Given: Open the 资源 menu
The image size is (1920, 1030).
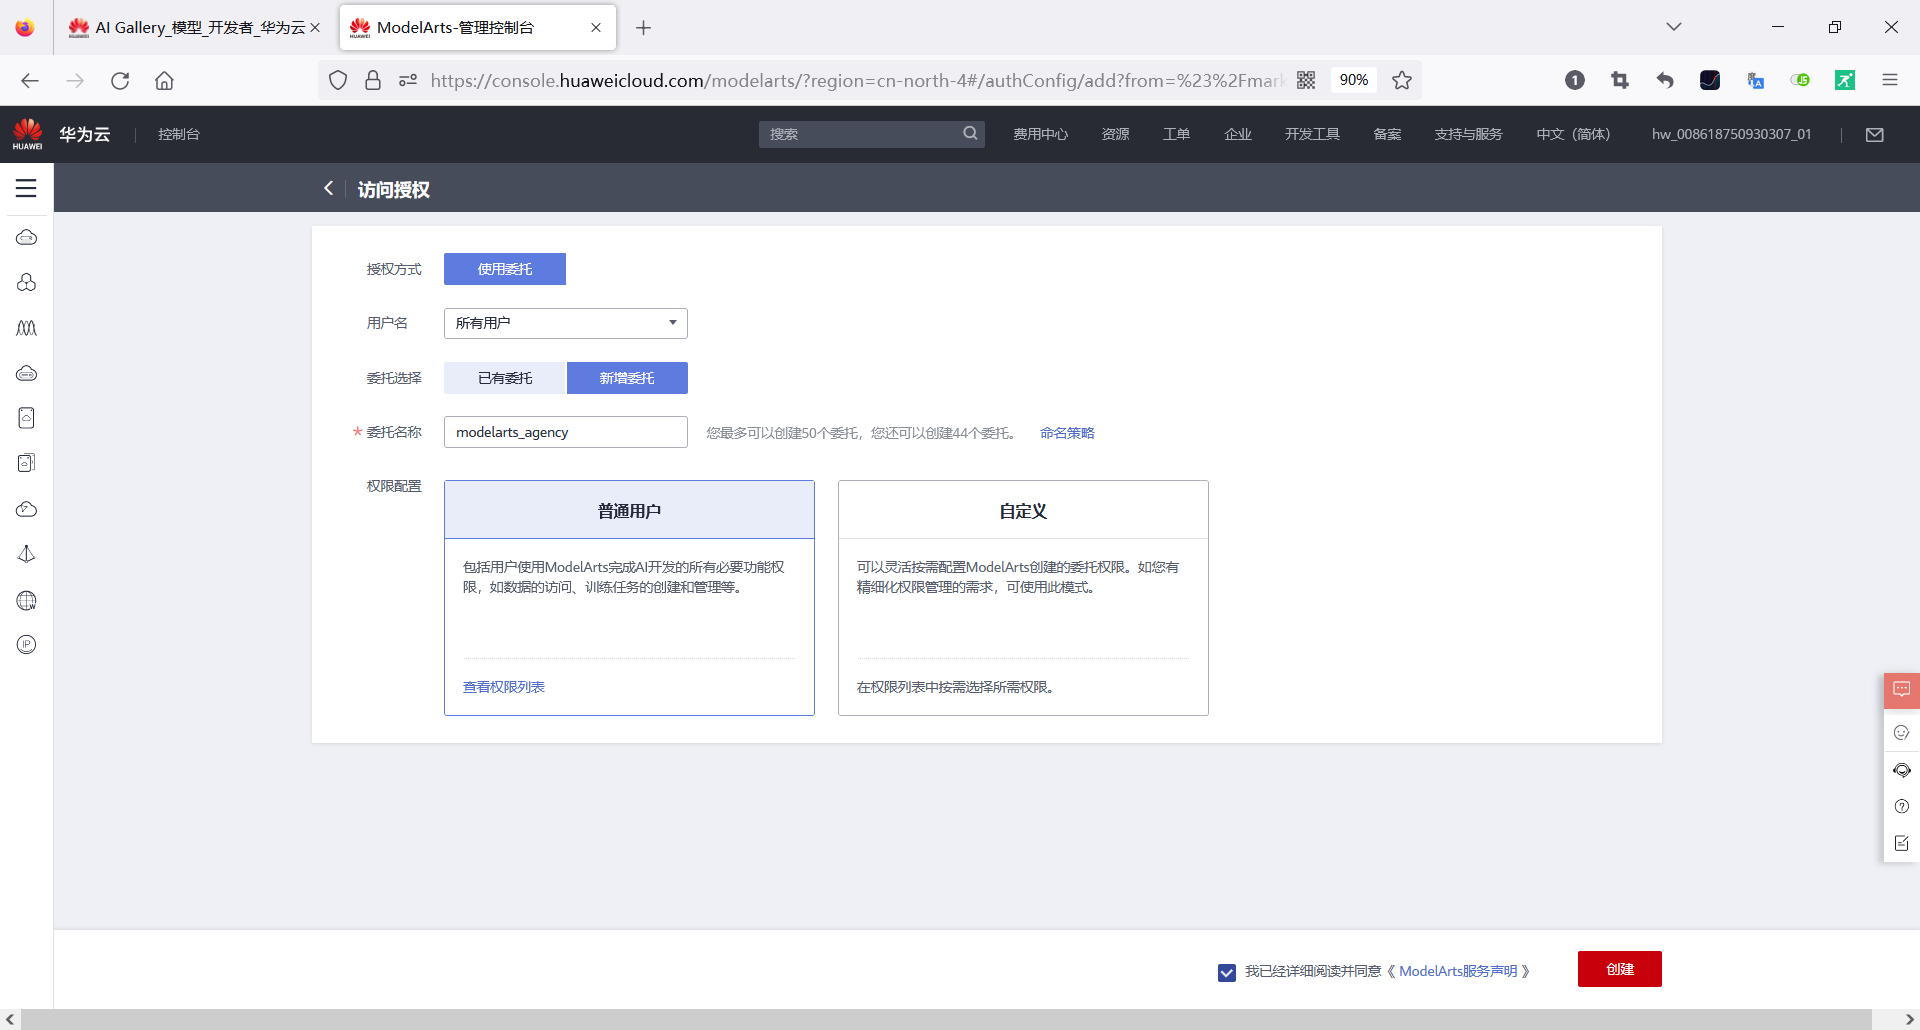Looking at the screenshot, I should (1115, 134).
